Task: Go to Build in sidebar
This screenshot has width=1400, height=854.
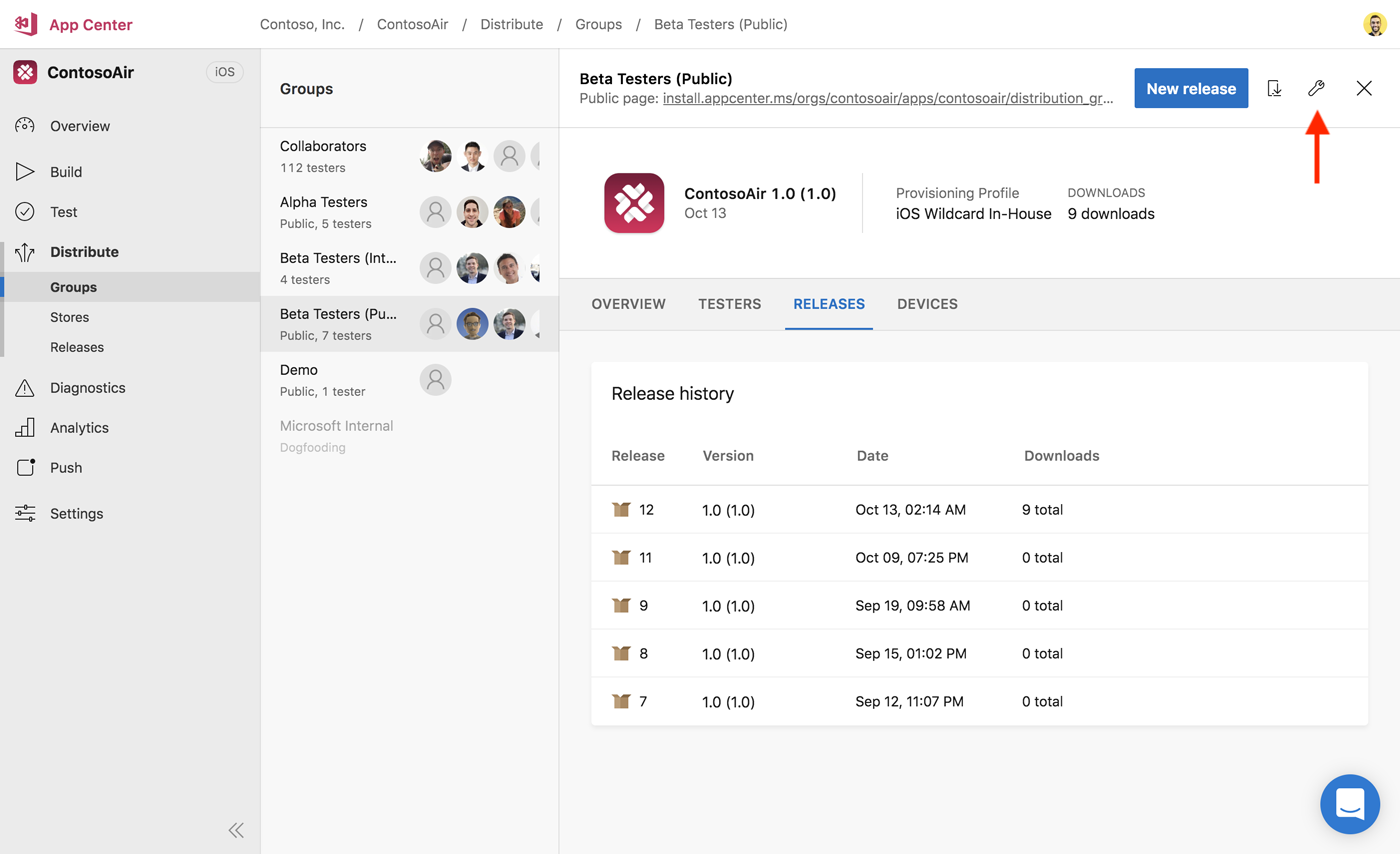Action: pyautogui.click(x=66, y=172)
